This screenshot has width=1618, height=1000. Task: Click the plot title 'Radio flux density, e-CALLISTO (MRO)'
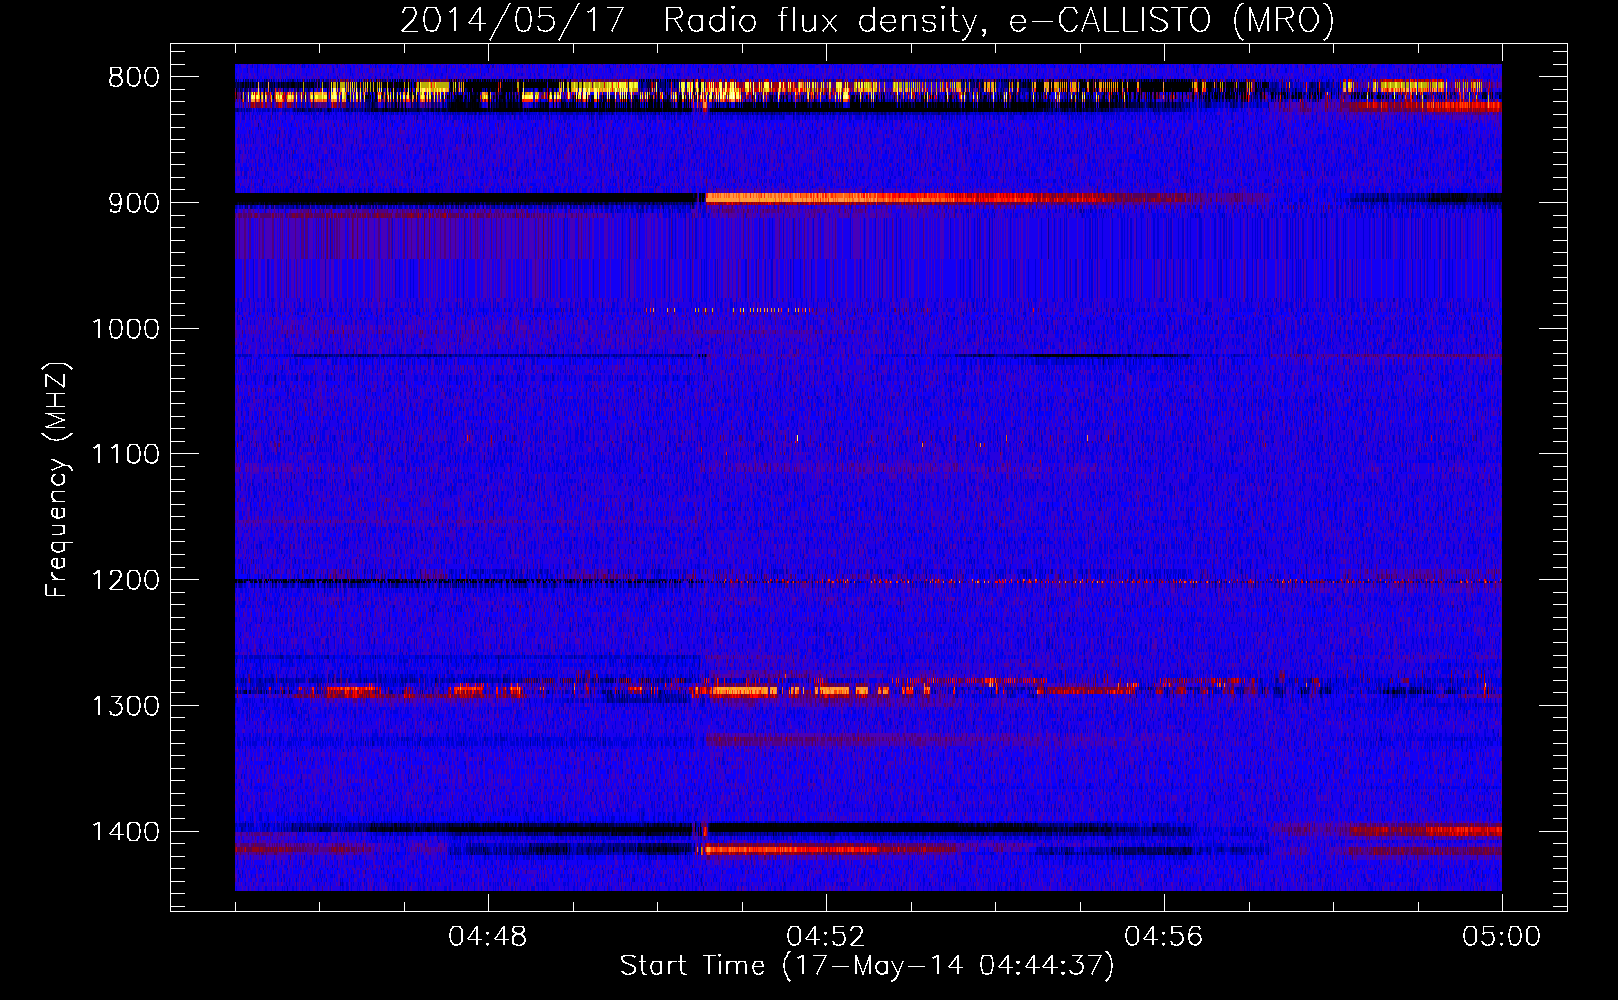coord(998,20)
